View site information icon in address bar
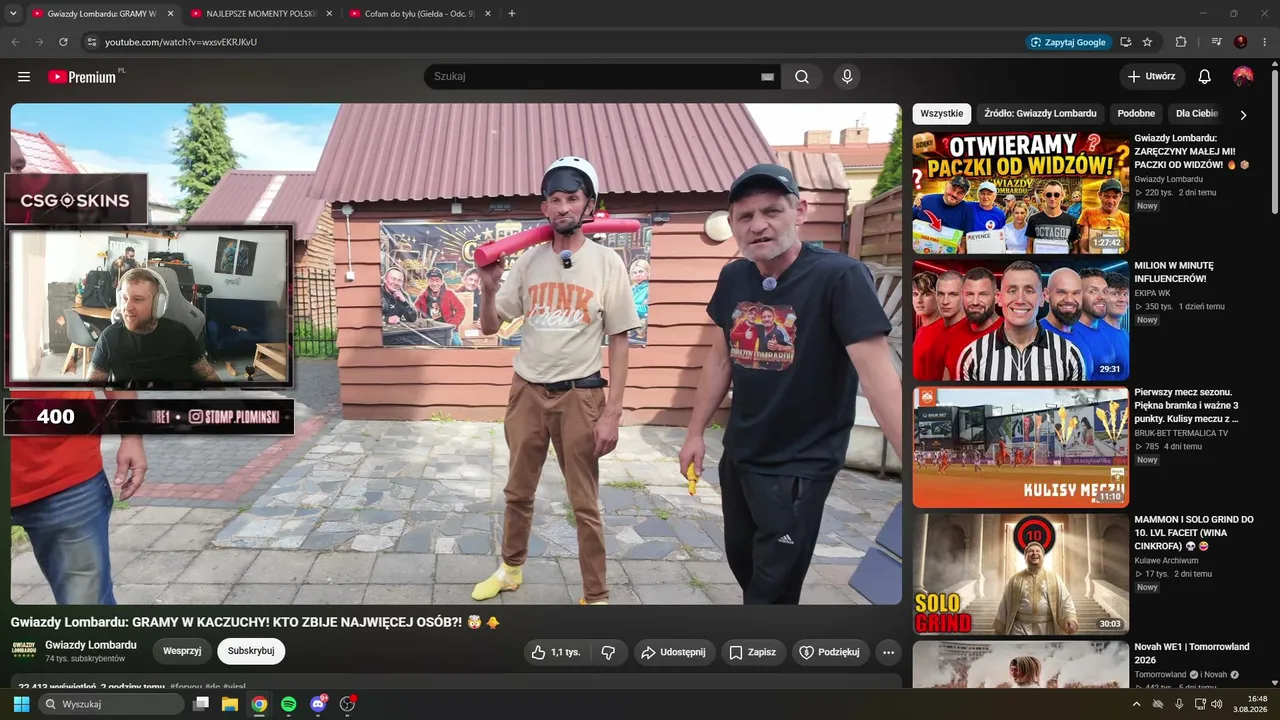The image size is (1280, 720). 92,42
